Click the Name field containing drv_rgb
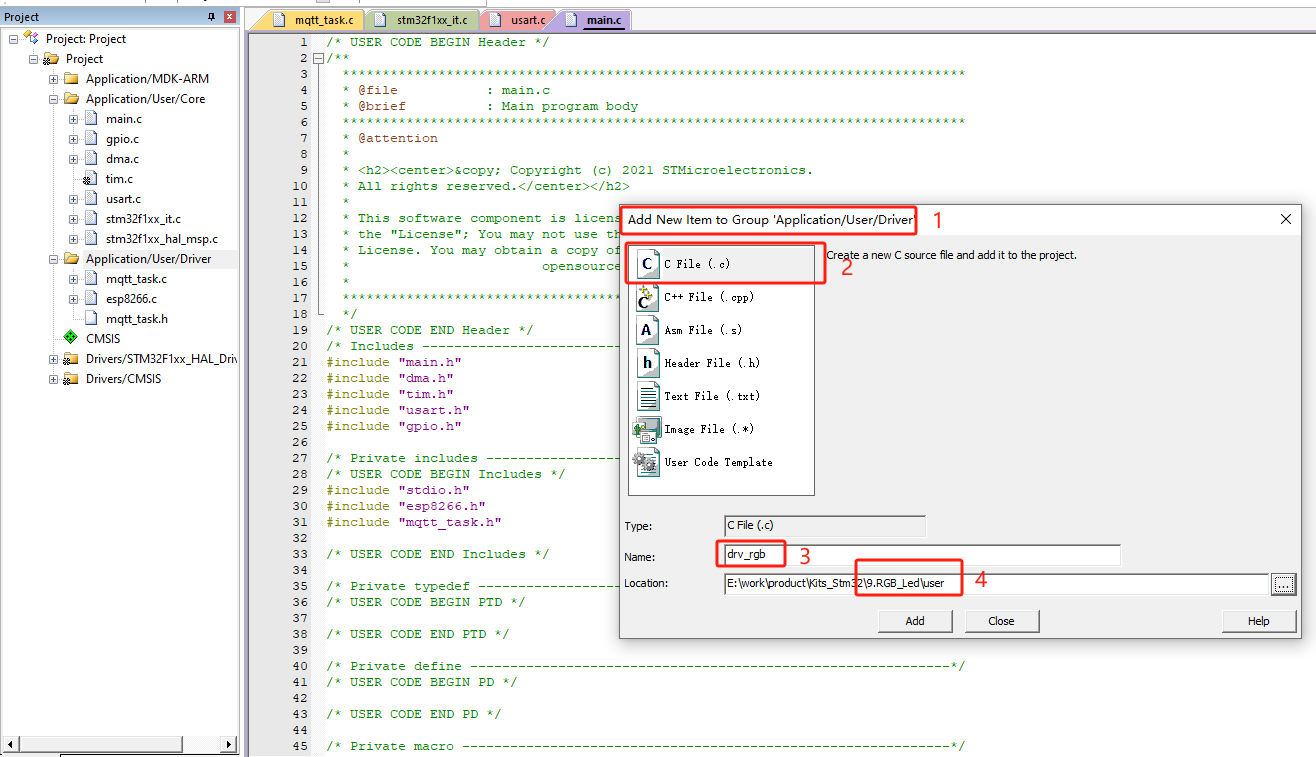 click(922, 555)
